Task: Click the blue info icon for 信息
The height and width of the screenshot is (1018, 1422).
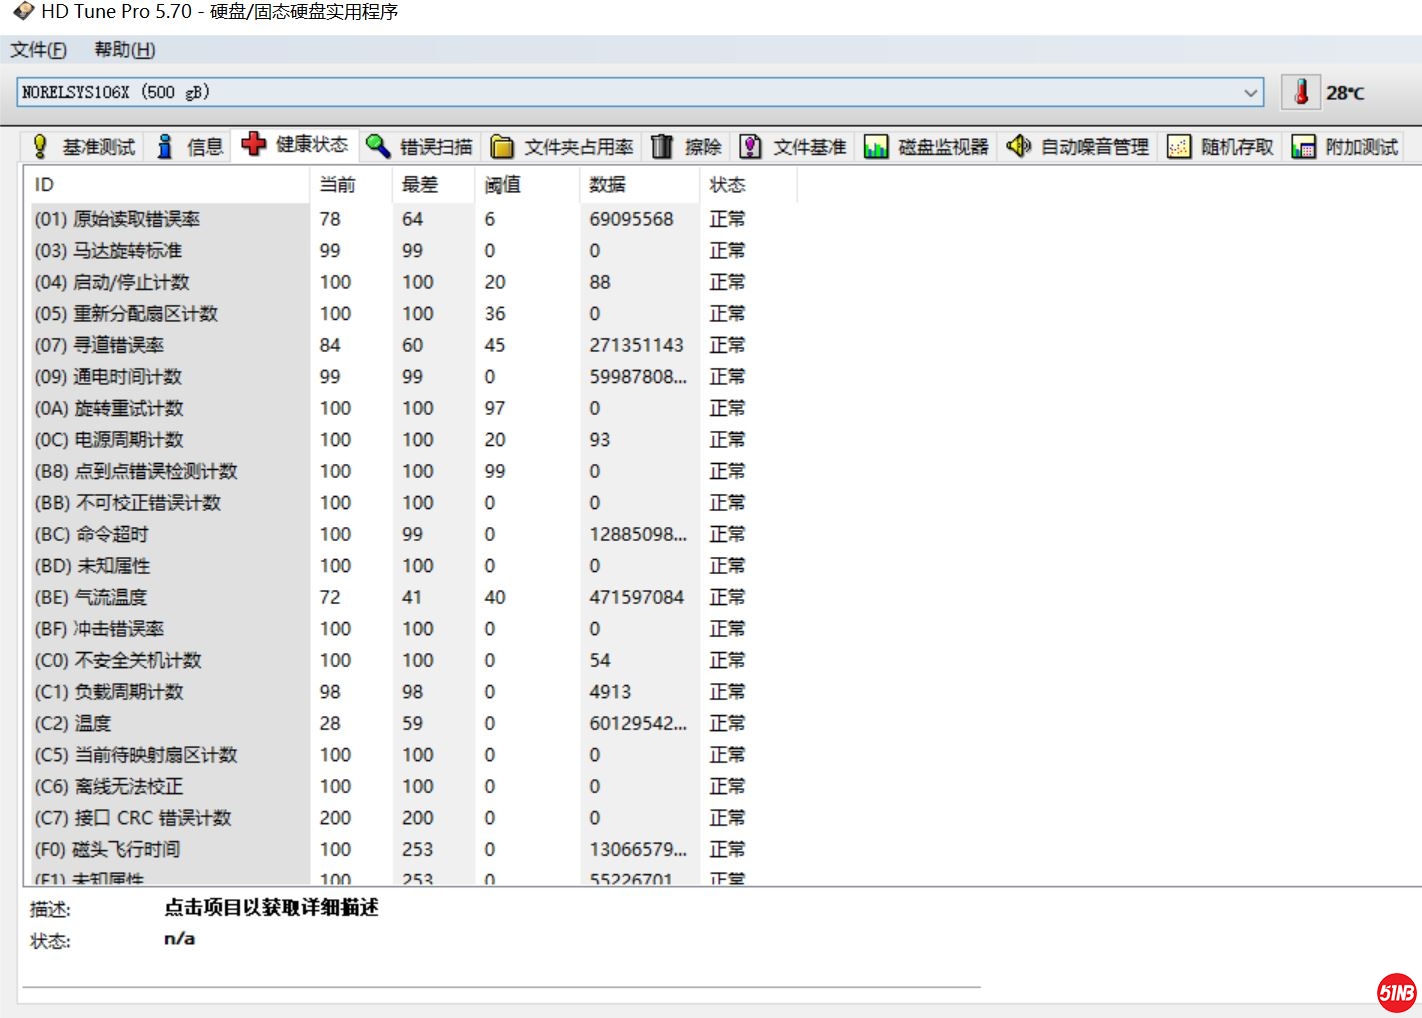Action: pyautogui.click(x=165, y=147)
